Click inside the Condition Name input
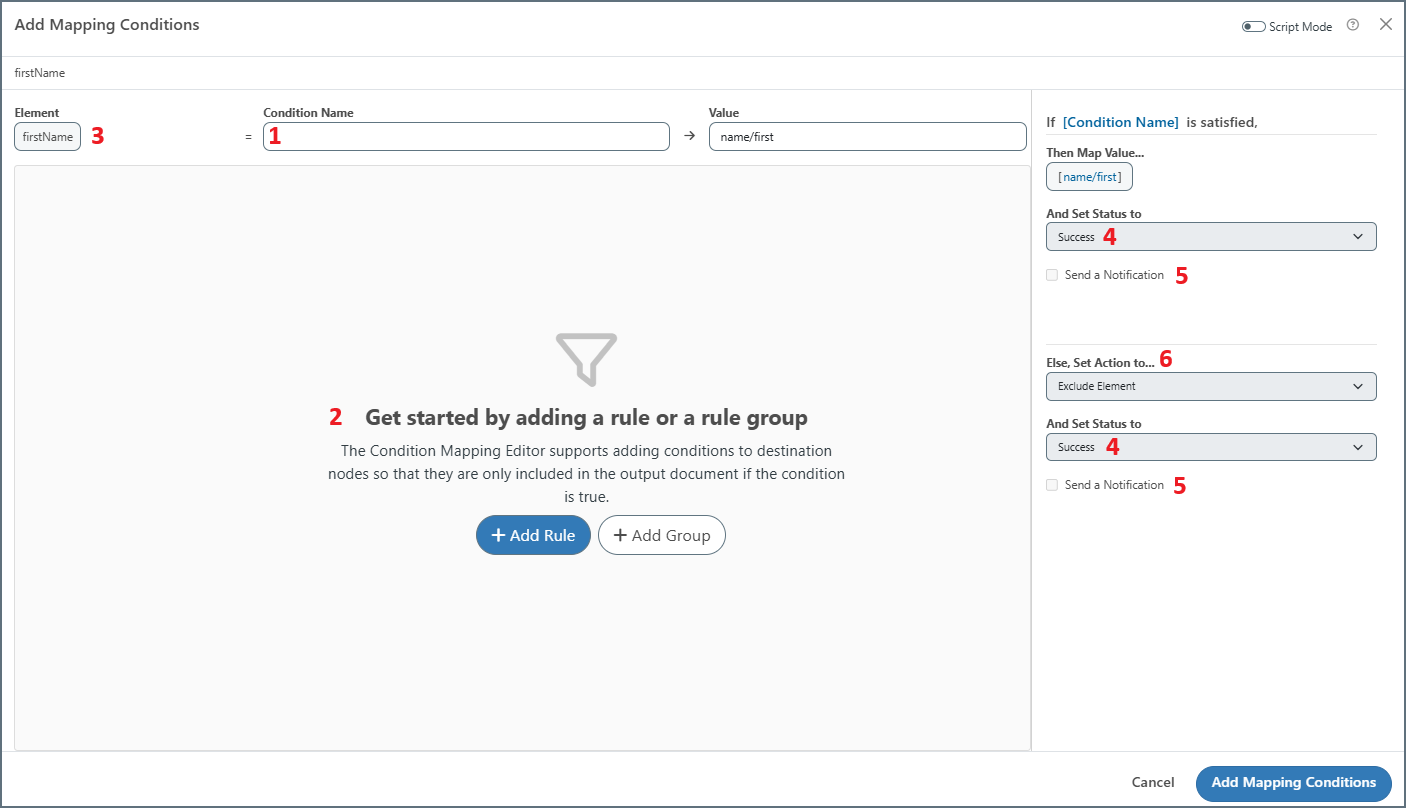1406x808 pixels. pos(466,136)
